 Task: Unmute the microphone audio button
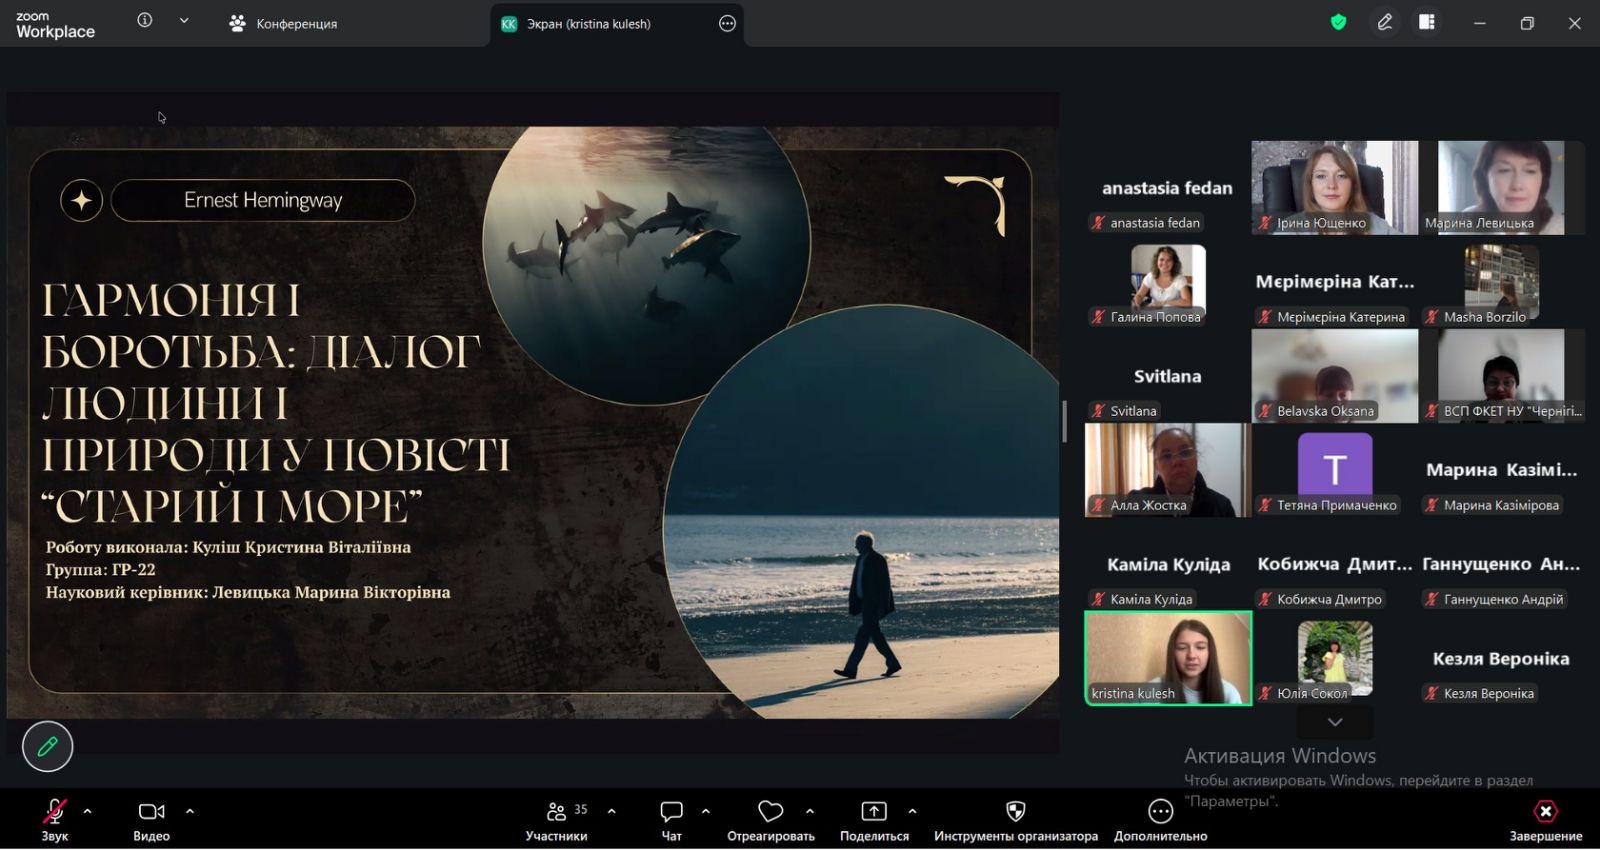(54, 811)
